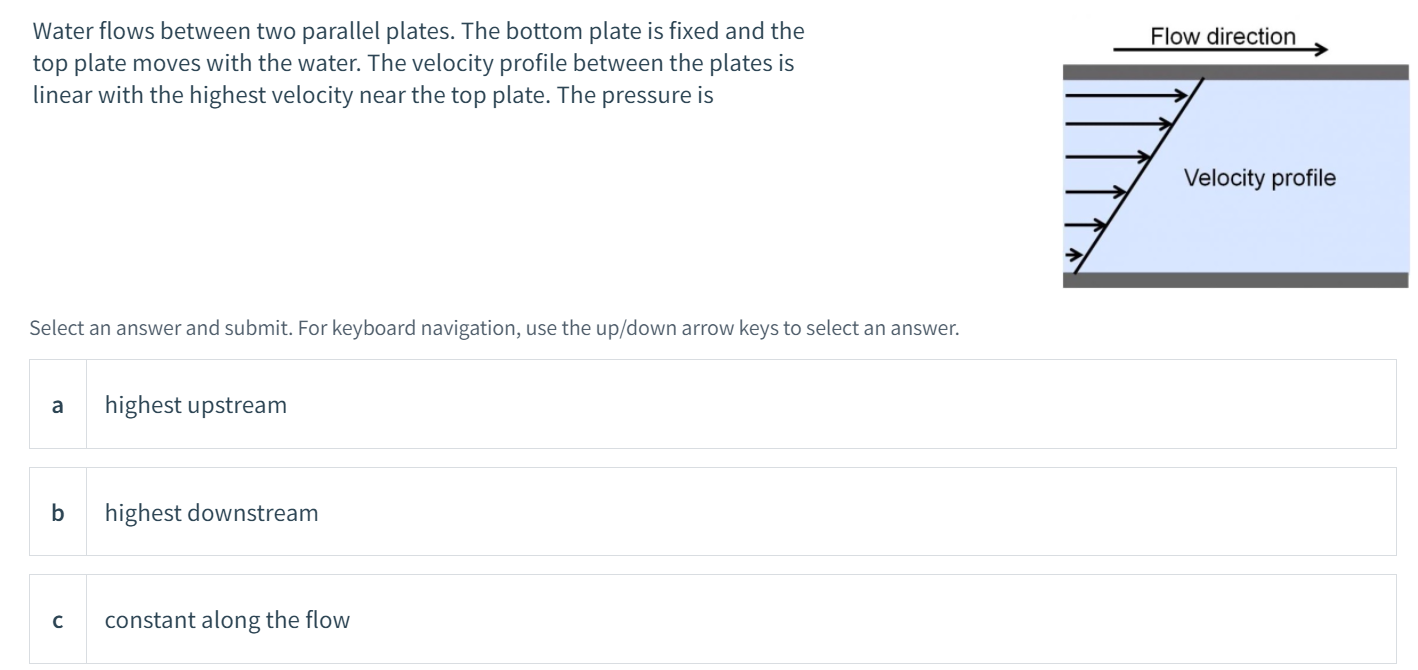Click the letter b in the second answer row
This screenshot has width=1418, height=670.
(57, 513)
